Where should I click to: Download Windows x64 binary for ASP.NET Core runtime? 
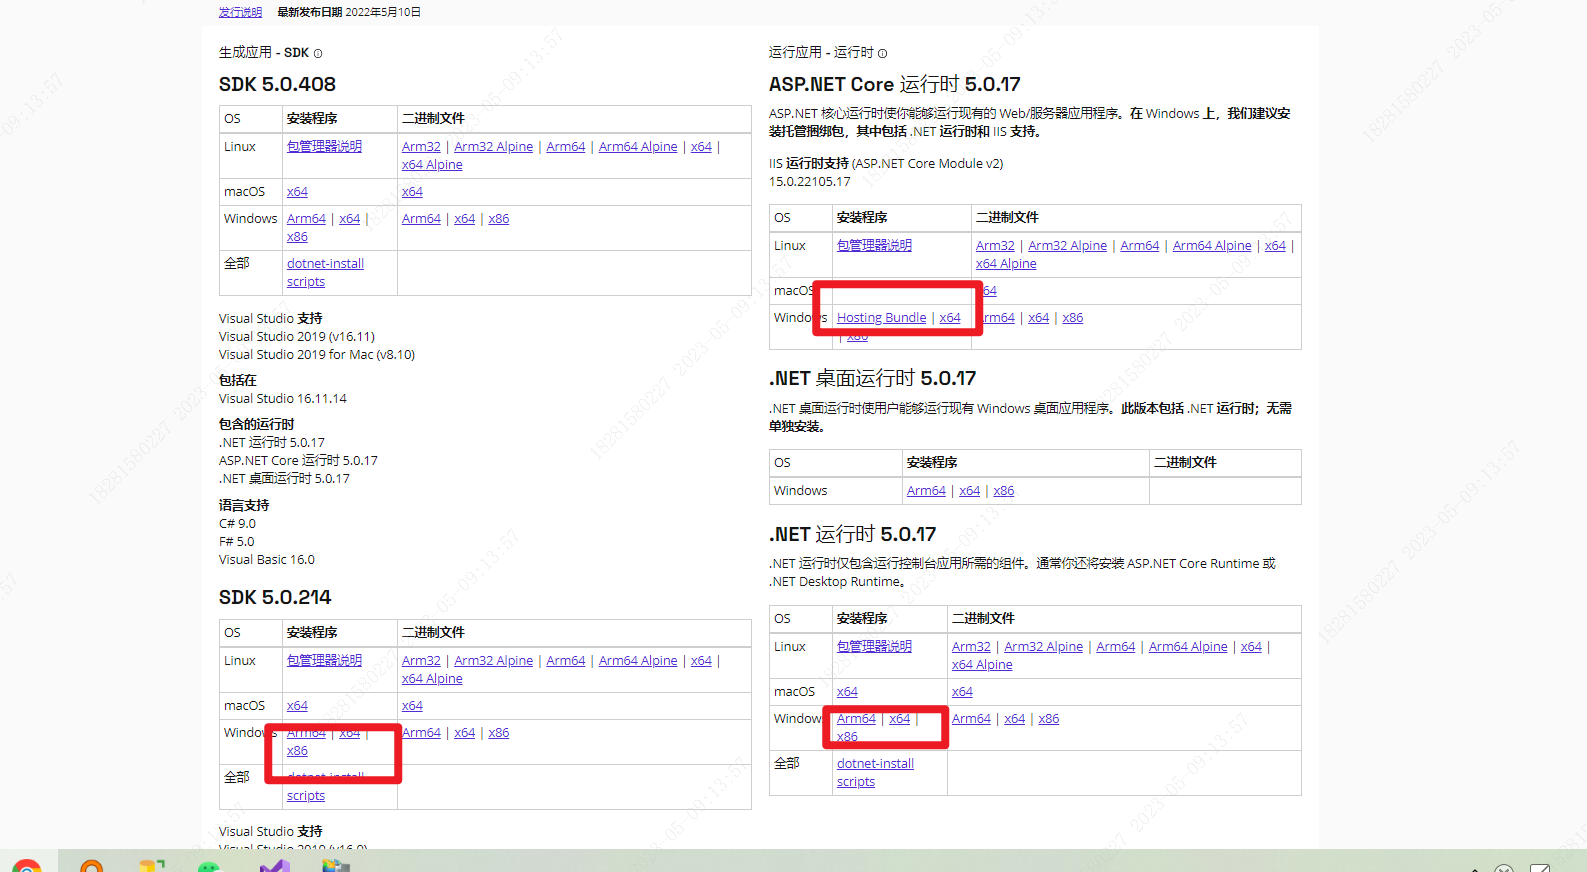(x=1038, y=317)
